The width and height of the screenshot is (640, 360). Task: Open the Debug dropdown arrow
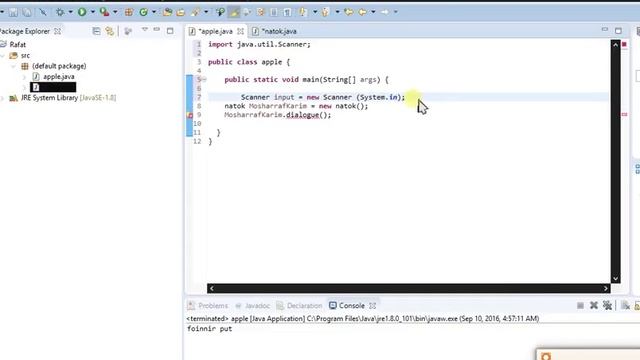[70, 12]
